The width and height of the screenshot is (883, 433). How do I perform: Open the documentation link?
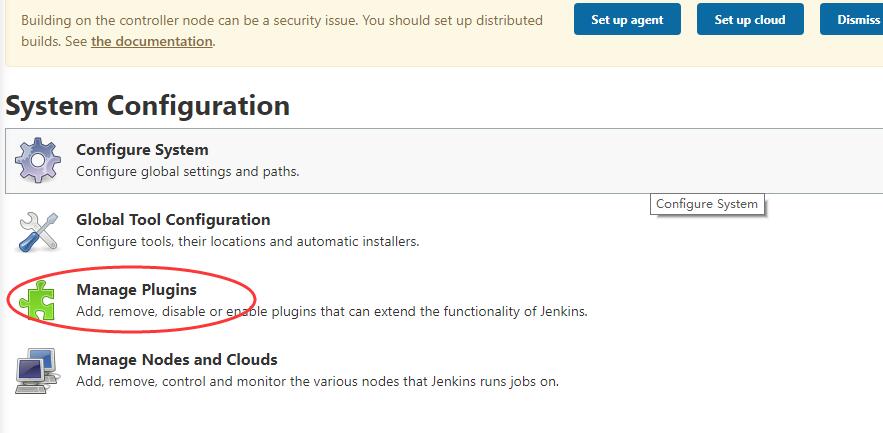151,42
